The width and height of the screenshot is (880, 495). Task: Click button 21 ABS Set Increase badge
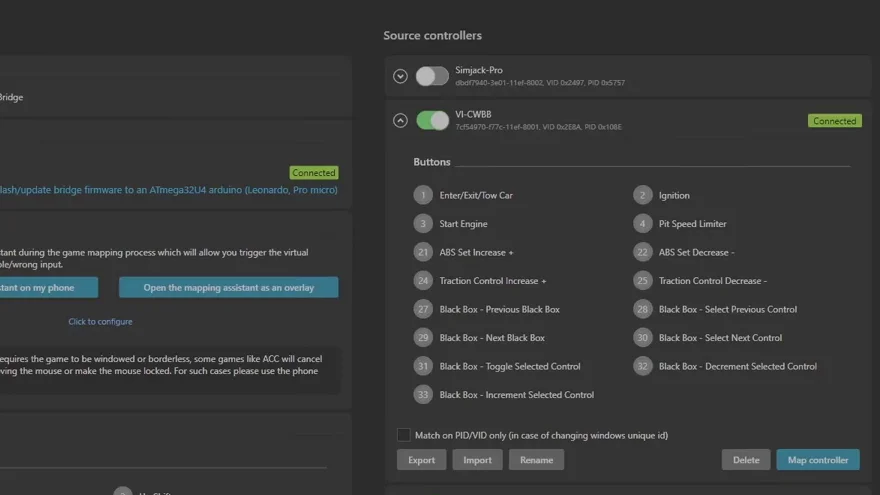(x=423, y=252)
